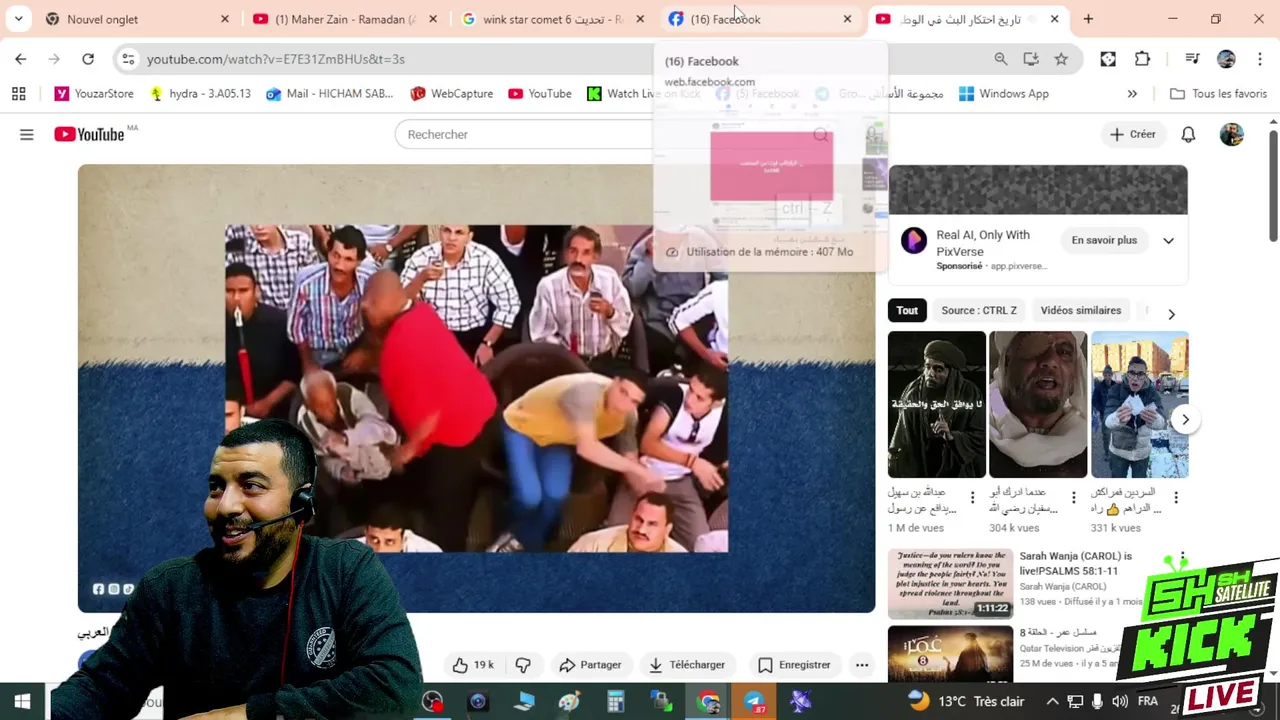Screen dimensions: 1280x720
Task: Open the WebCapture bookmark
Action: [451, 94]
